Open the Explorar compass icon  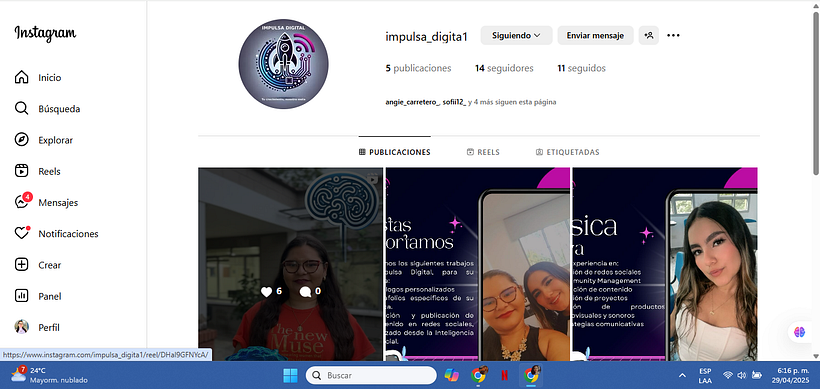point(21,140)
